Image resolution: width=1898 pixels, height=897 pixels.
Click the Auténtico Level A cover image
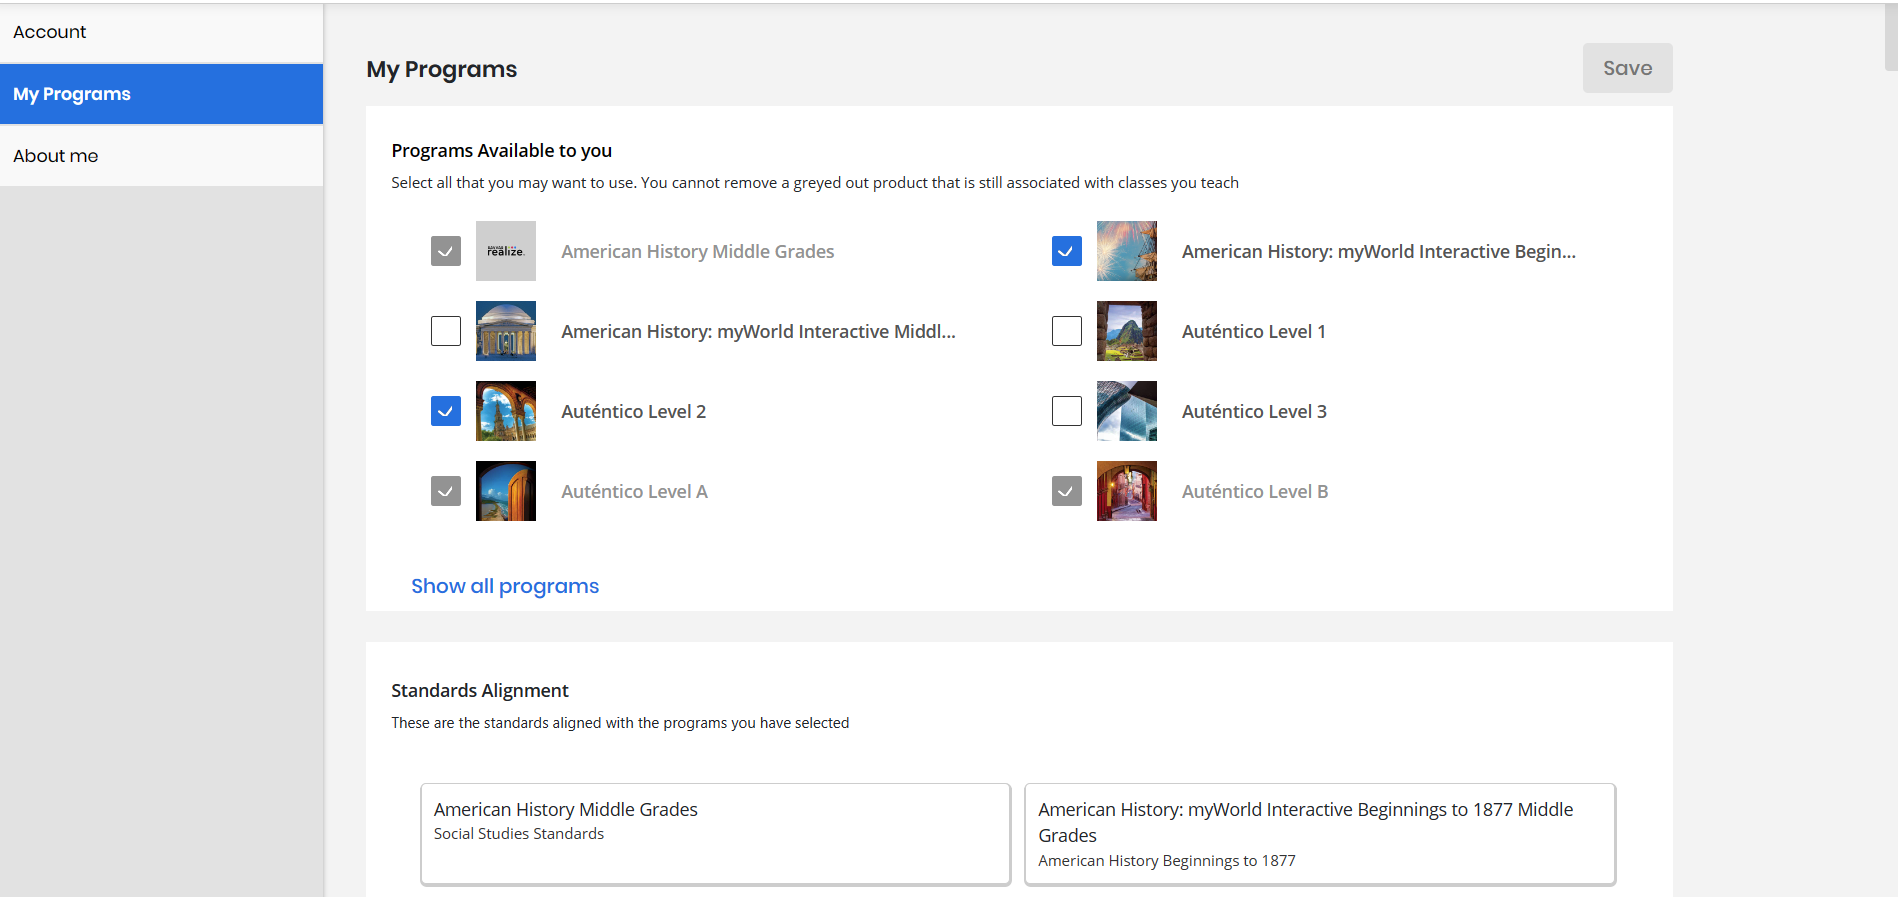(x=505, y=491)
